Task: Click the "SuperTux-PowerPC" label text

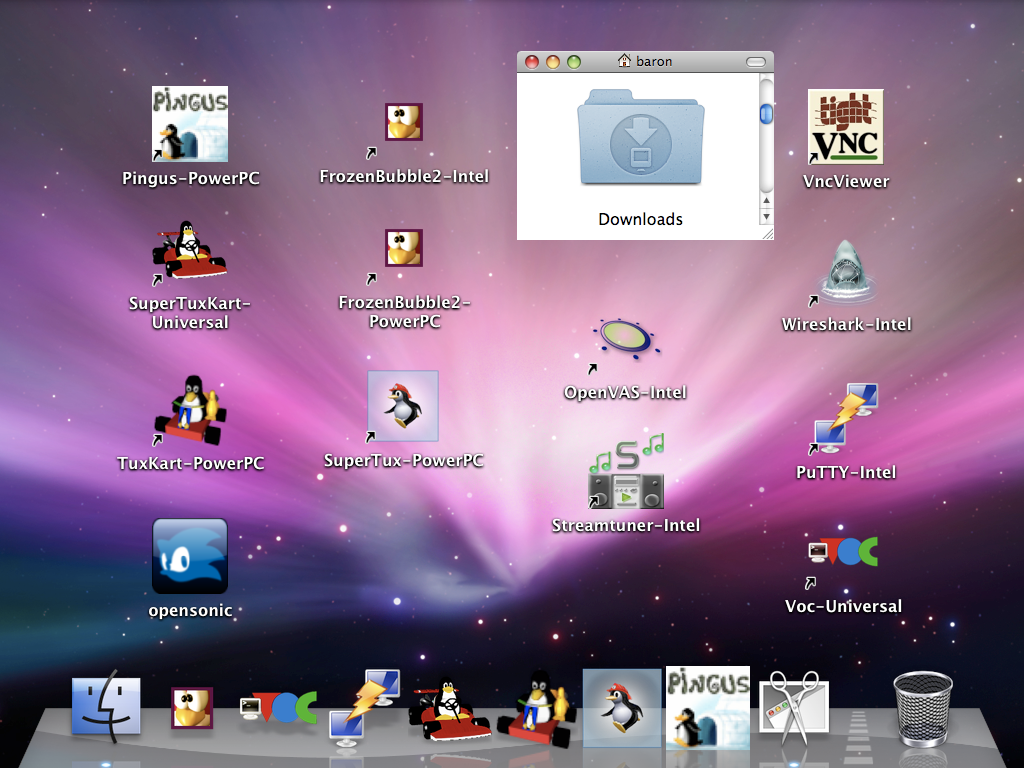Action: 404,461
